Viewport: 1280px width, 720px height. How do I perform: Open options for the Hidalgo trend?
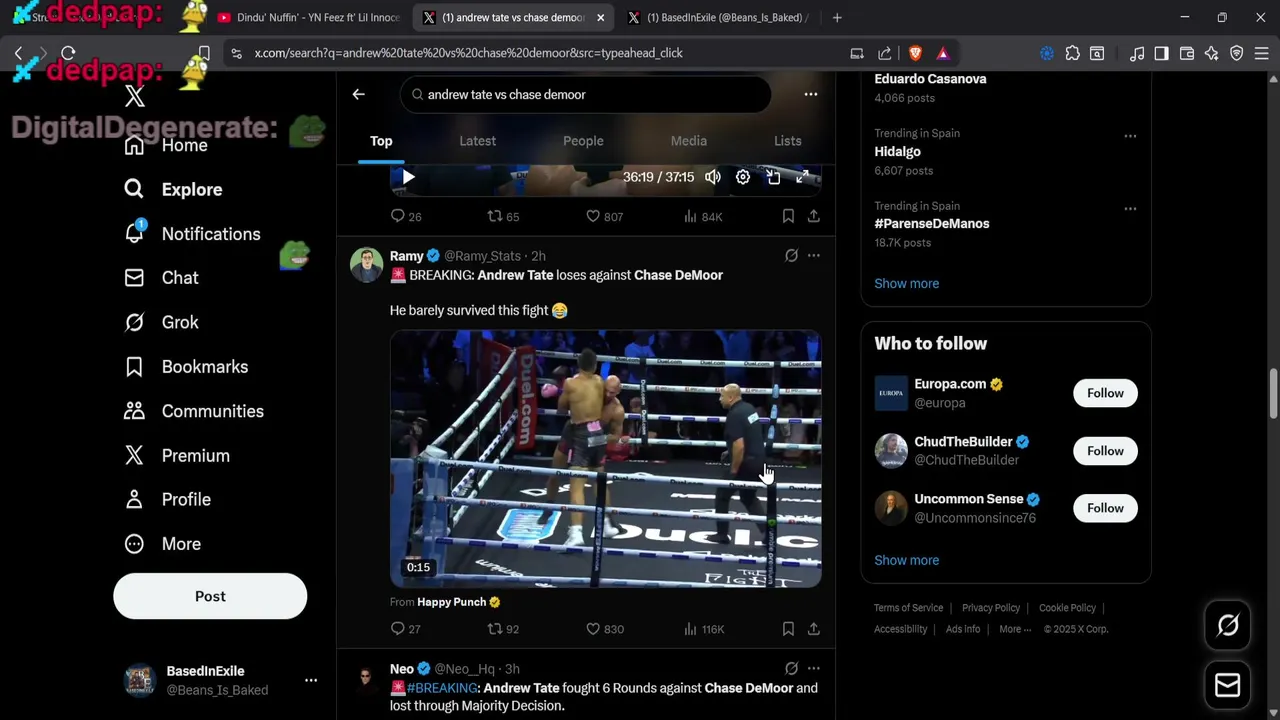pos(1130,136)
